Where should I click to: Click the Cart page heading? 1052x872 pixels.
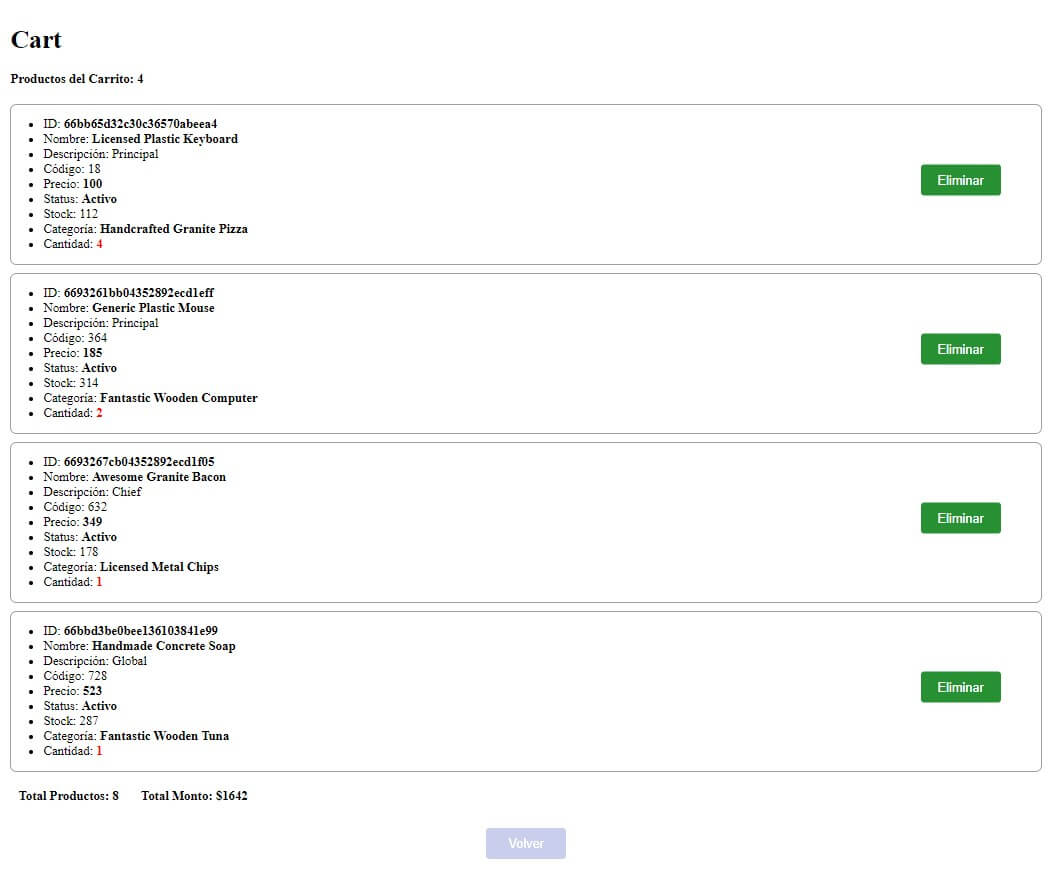[36, 40]
